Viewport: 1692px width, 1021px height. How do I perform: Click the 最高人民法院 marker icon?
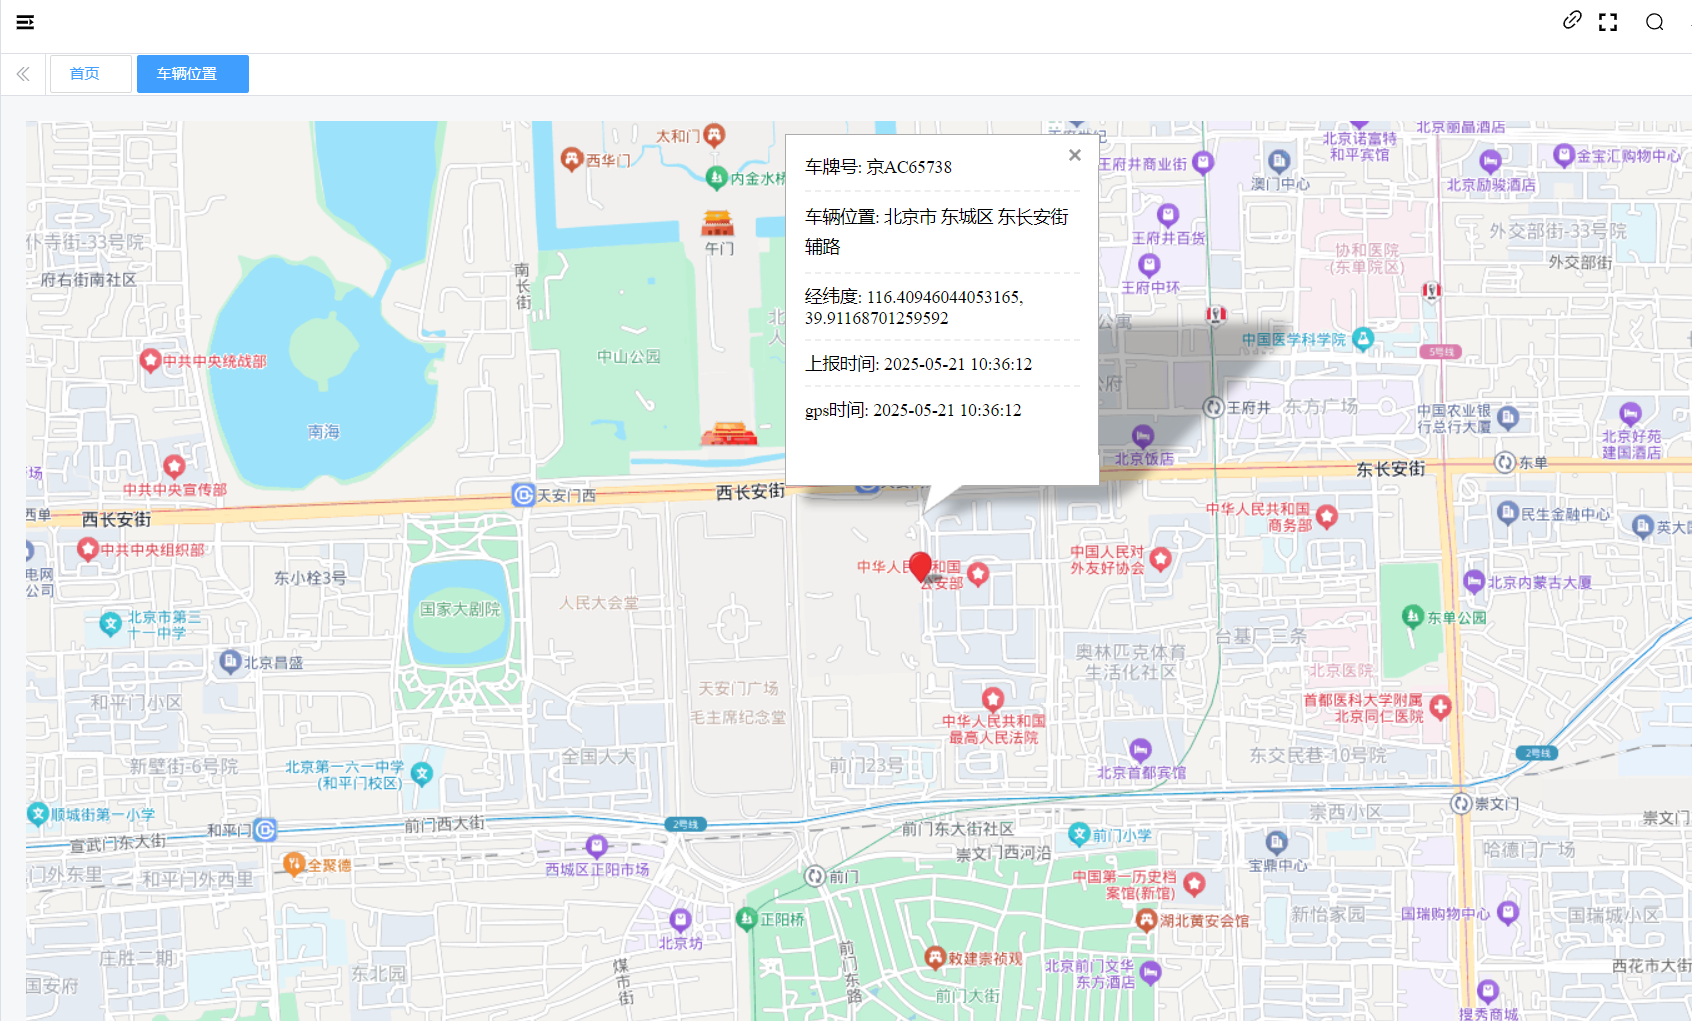tap(992, 698)
